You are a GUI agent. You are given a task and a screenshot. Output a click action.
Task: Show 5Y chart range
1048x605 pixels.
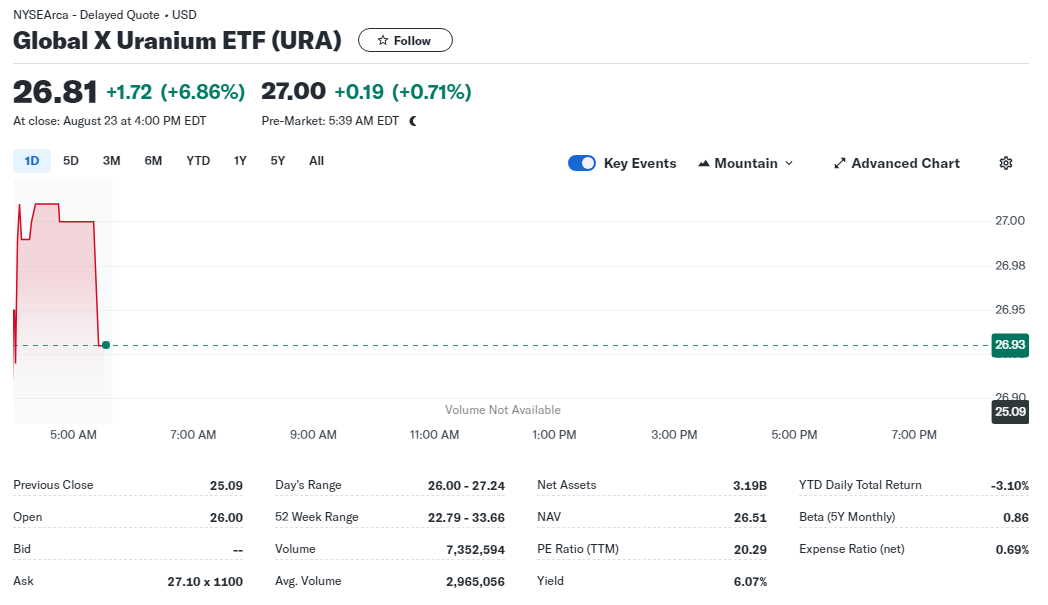[277, 161]
